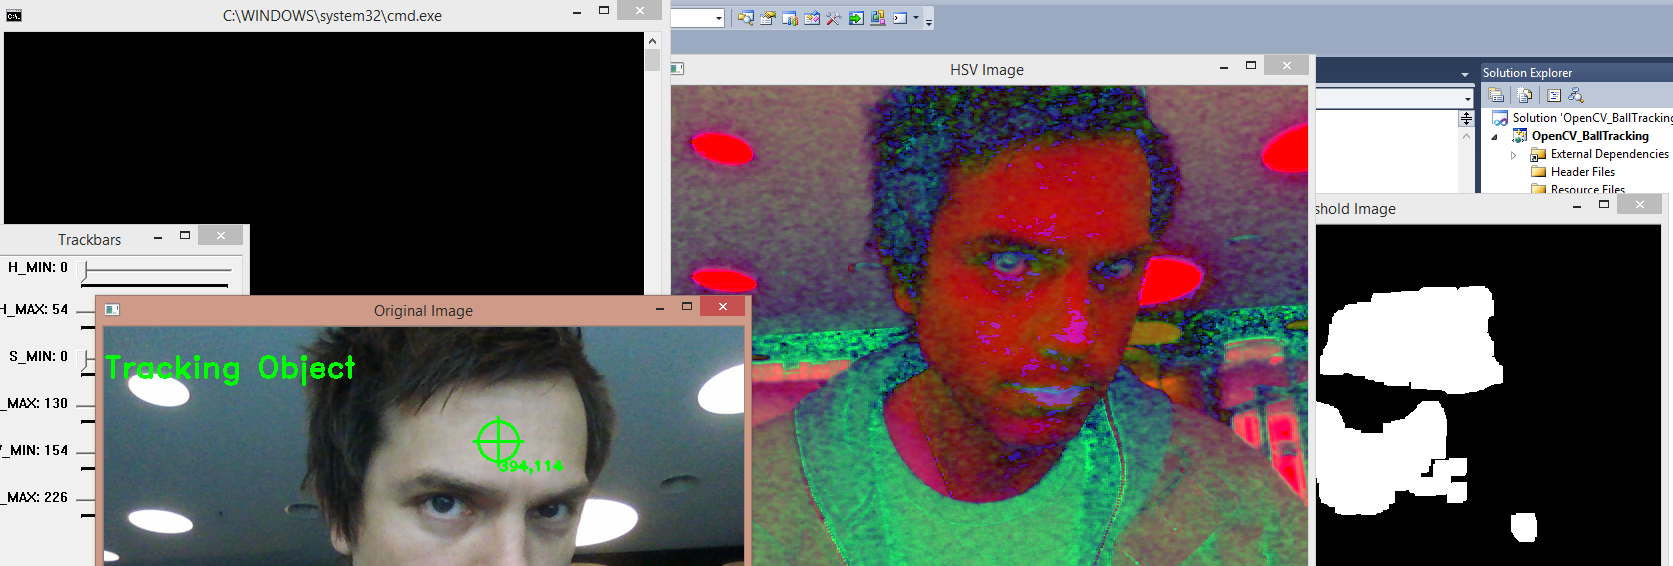The height and width of the screenshot is (566, 1673).
Task: Click the editor split-window handle icon
Action: (1466, 118)
